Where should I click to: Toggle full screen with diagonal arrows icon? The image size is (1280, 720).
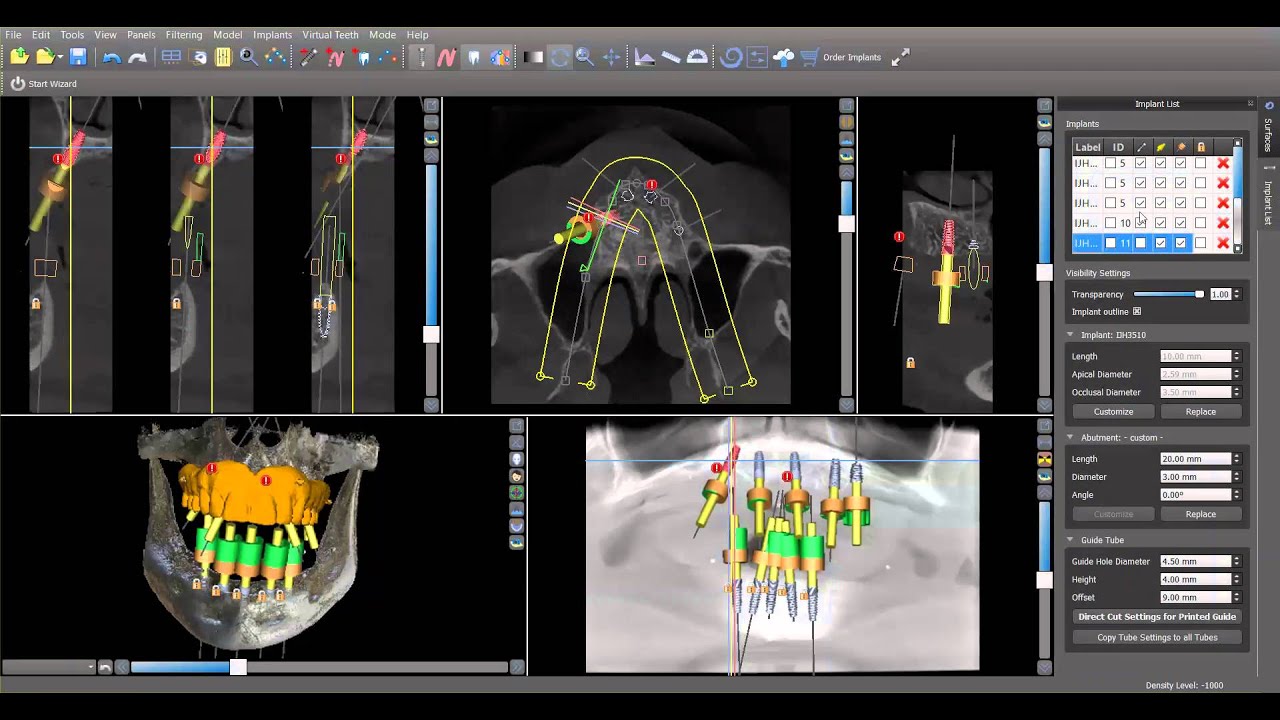click(x=900, y=57)
